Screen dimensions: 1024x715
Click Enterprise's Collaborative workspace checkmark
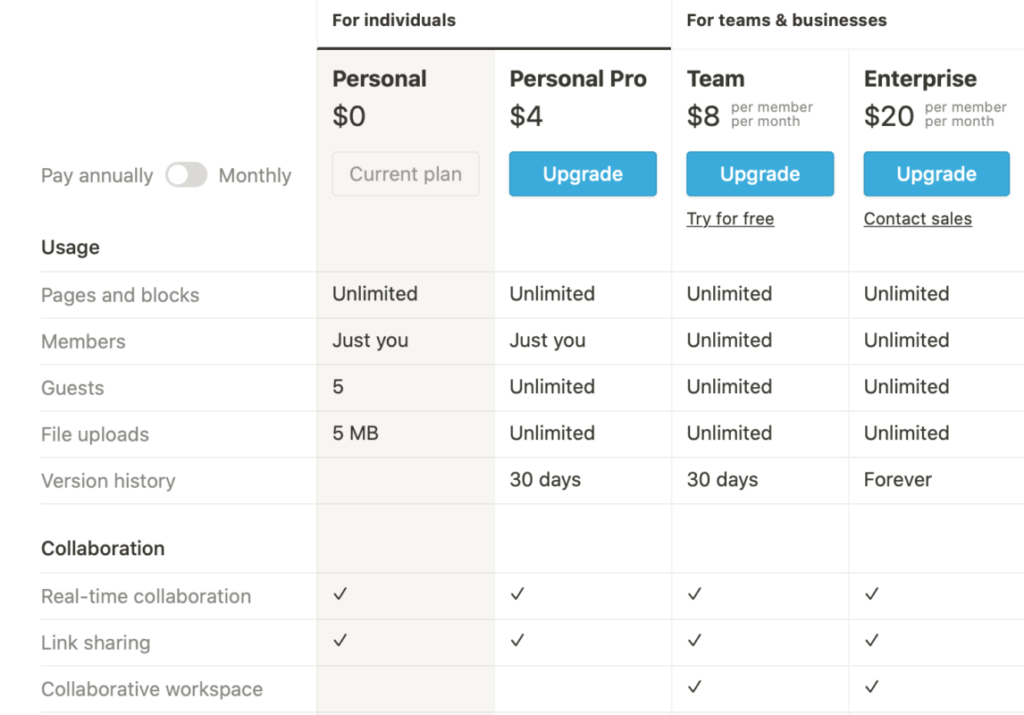pyautogui.click(x=871, y=686)
